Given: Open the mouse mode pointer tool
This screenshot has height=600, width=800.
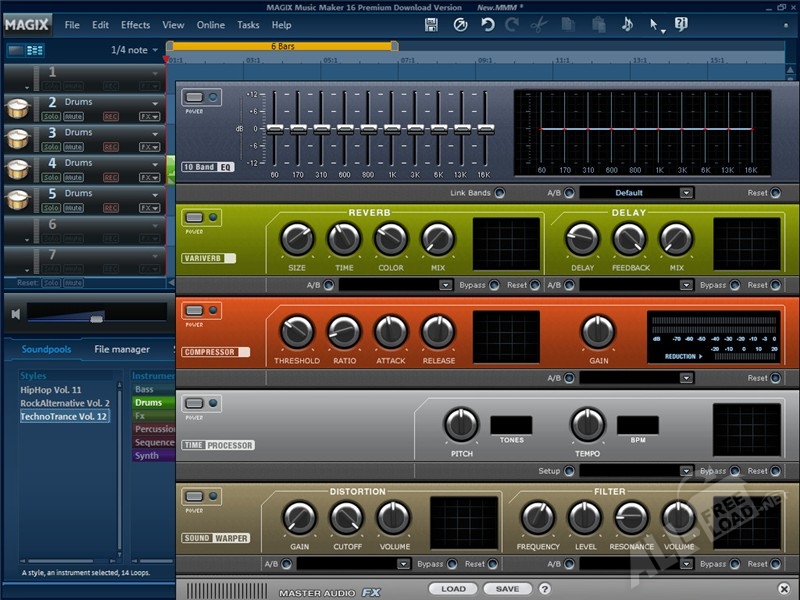Looking at the screenshot, I should [x=655, y=24].
